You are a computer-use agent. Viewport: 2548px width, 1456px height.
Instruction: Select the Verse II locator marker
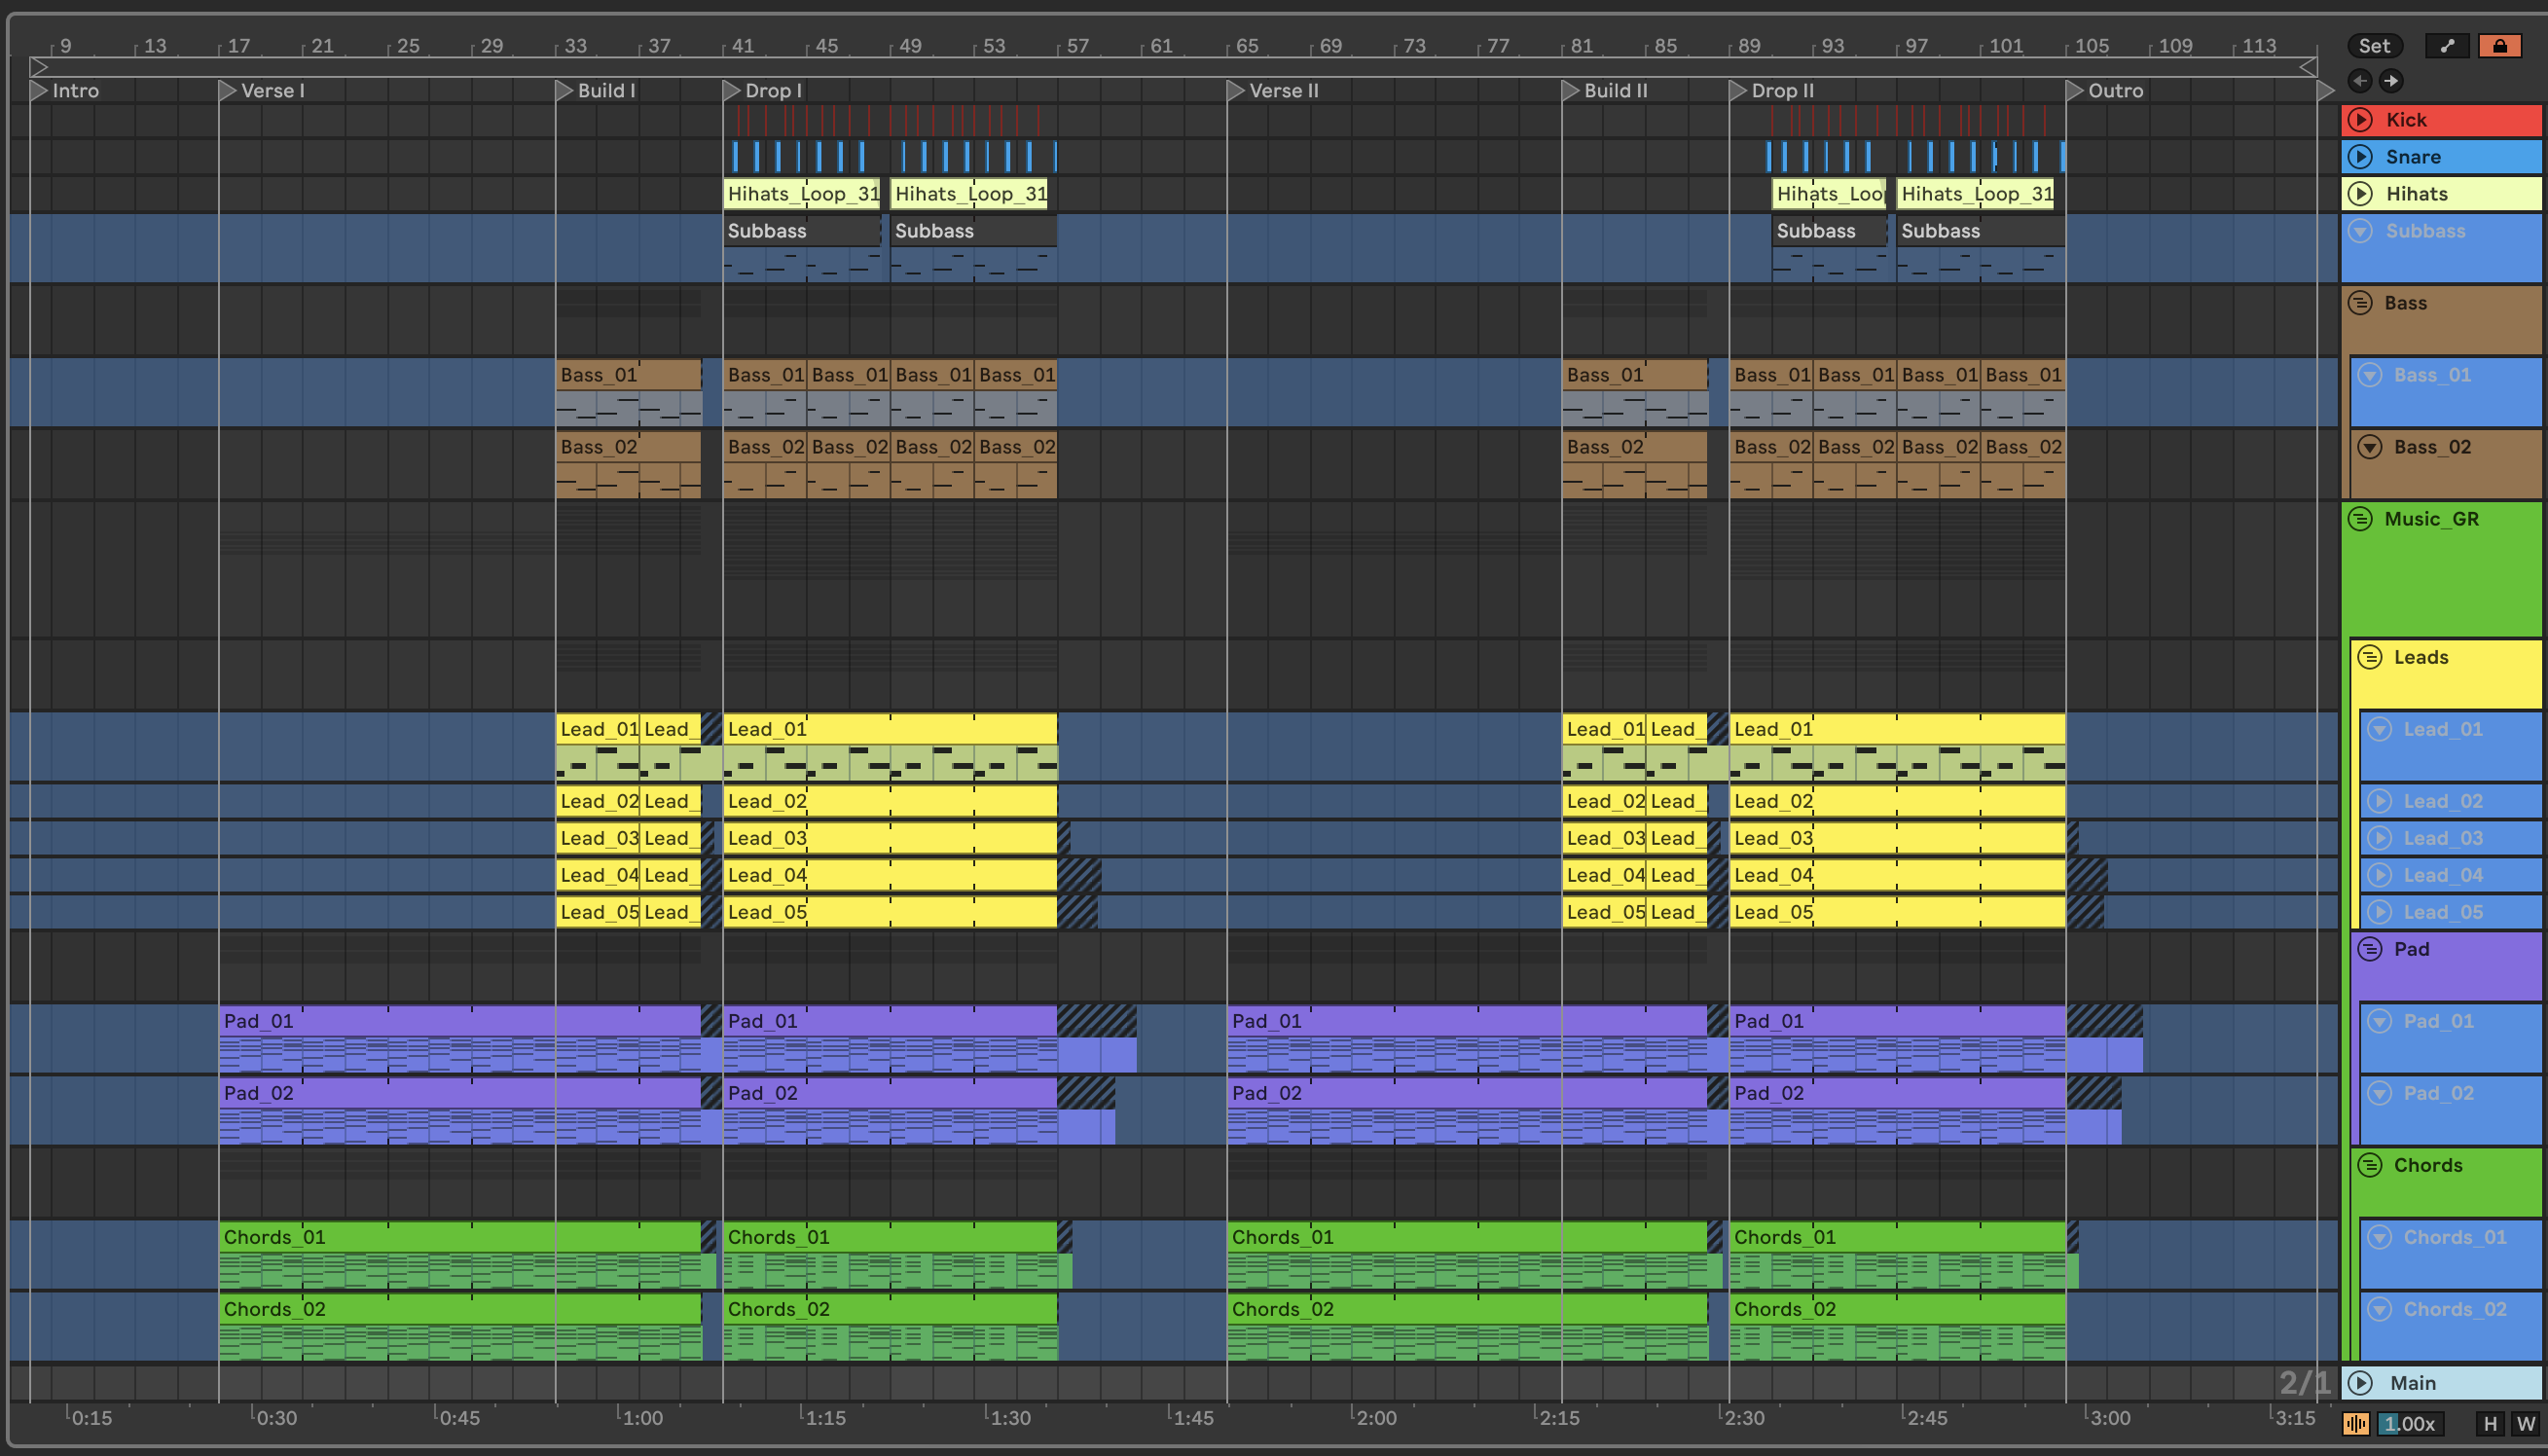coord(1236,91)
